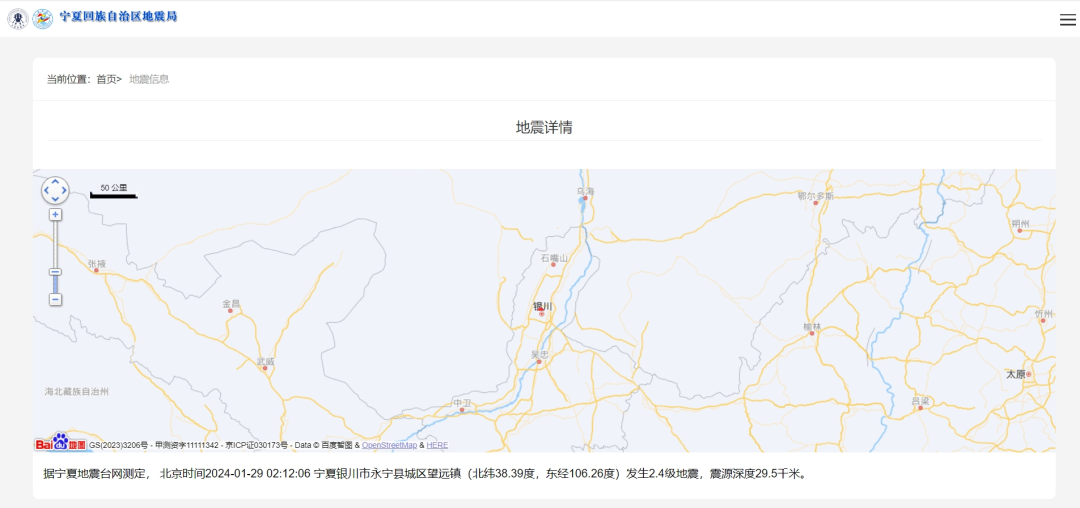
Task: Click the 张掖 city marker on map
Action: pyautogui.click(x=97, y=270)
